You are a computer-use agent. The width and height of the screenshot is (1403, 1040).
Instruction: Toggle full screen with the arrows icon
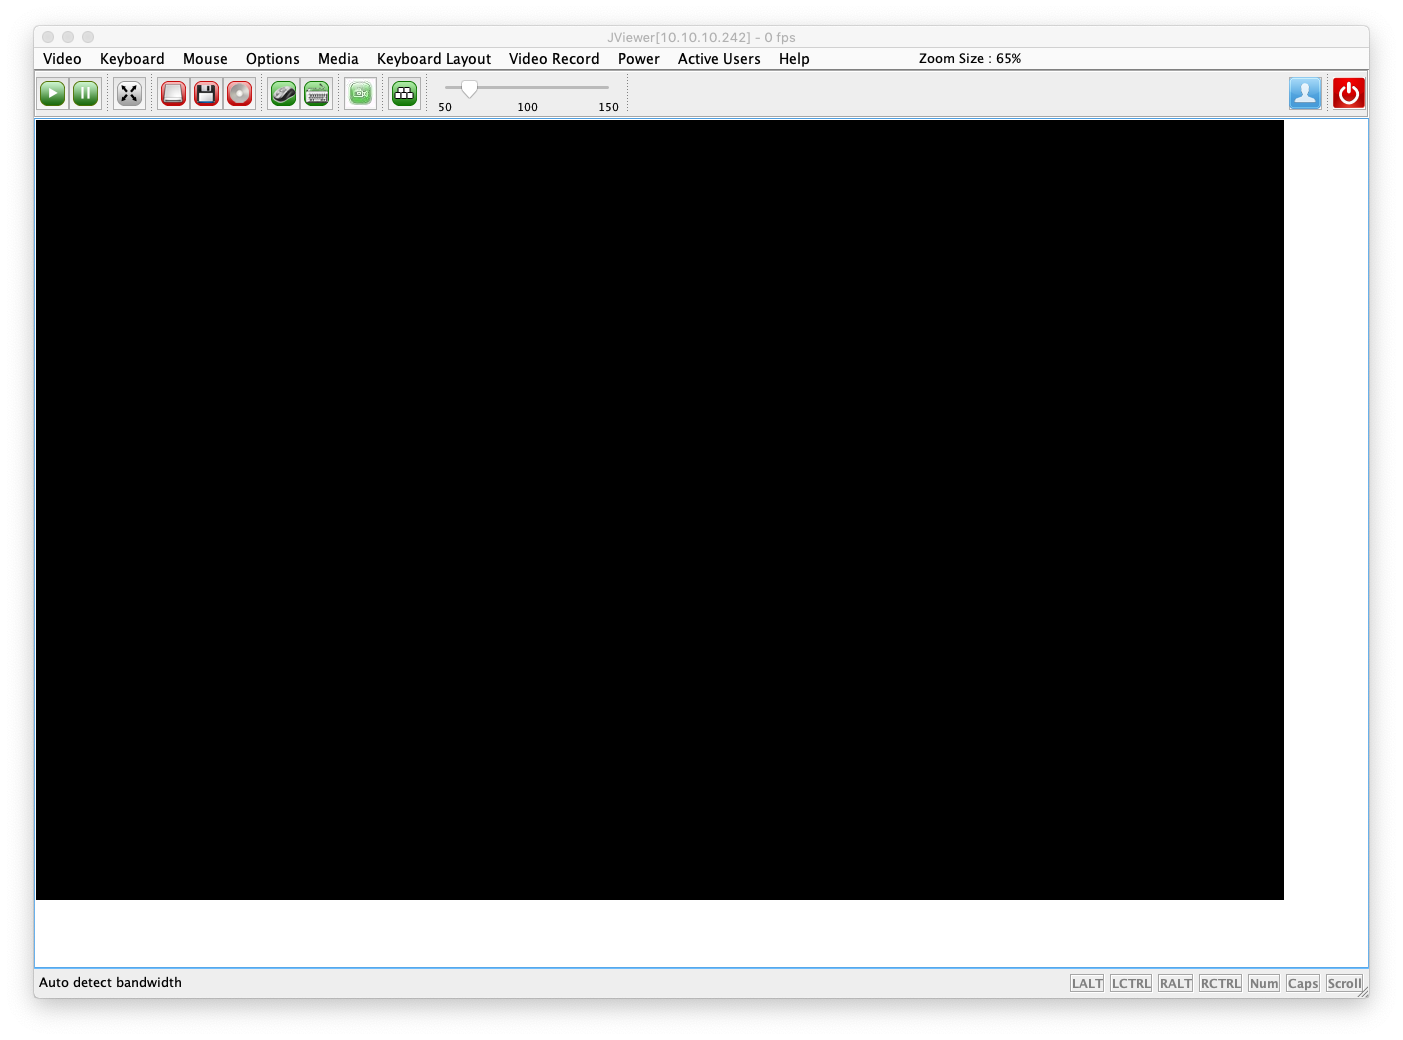coord(129,93)
